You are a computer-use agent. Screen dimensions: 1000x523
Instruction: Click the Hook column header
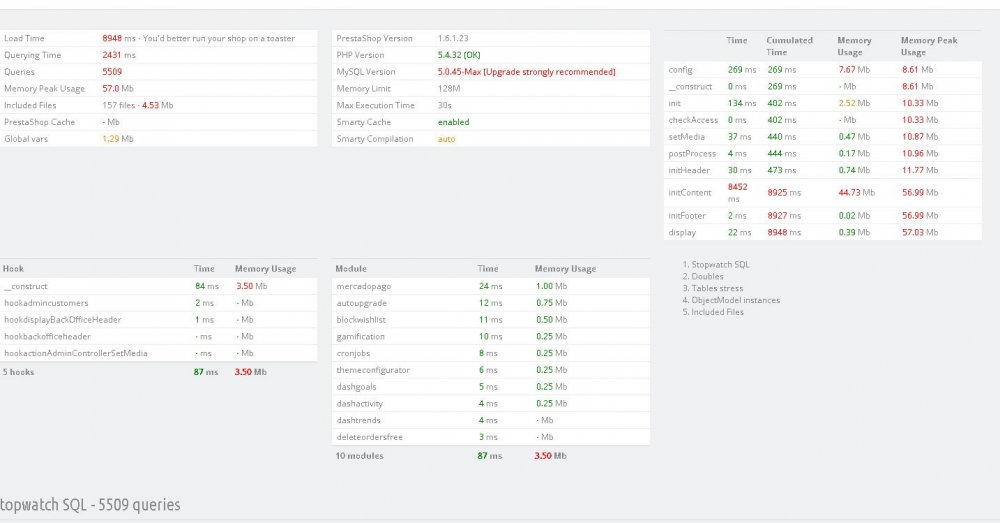click(13, 269)
